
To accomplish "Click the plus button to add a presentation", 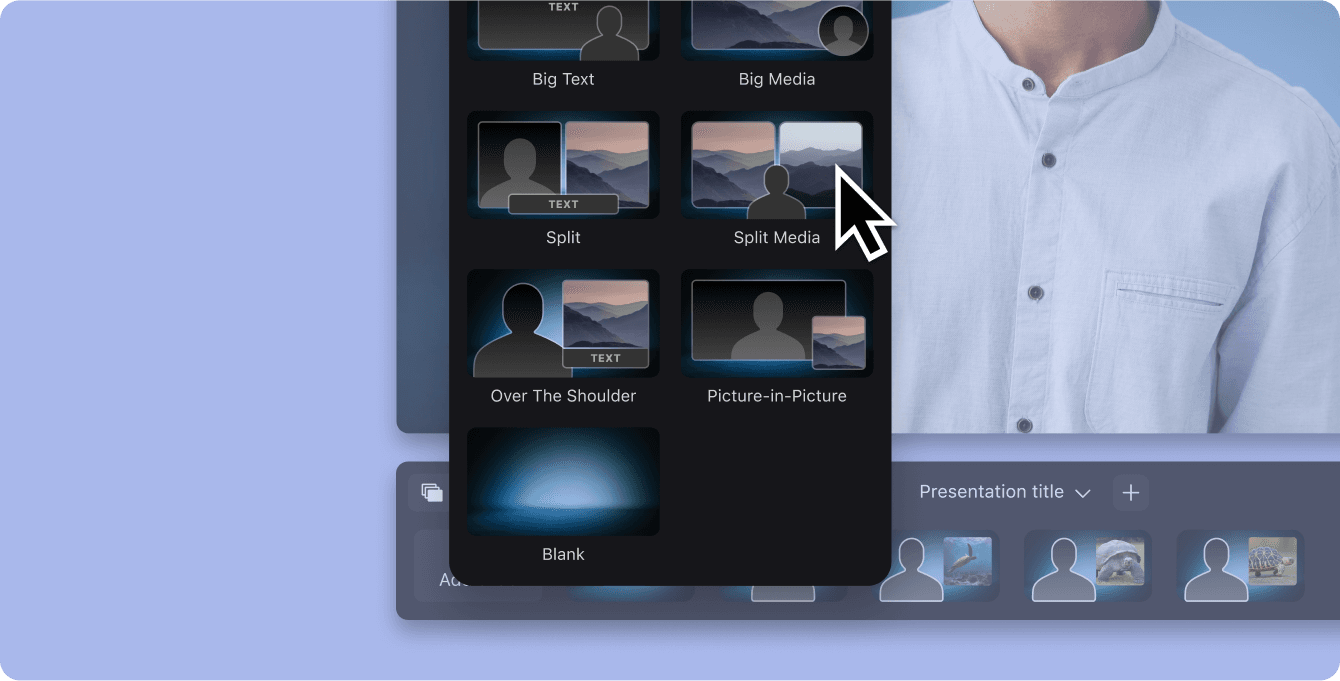I will [x=1131, y=492].
